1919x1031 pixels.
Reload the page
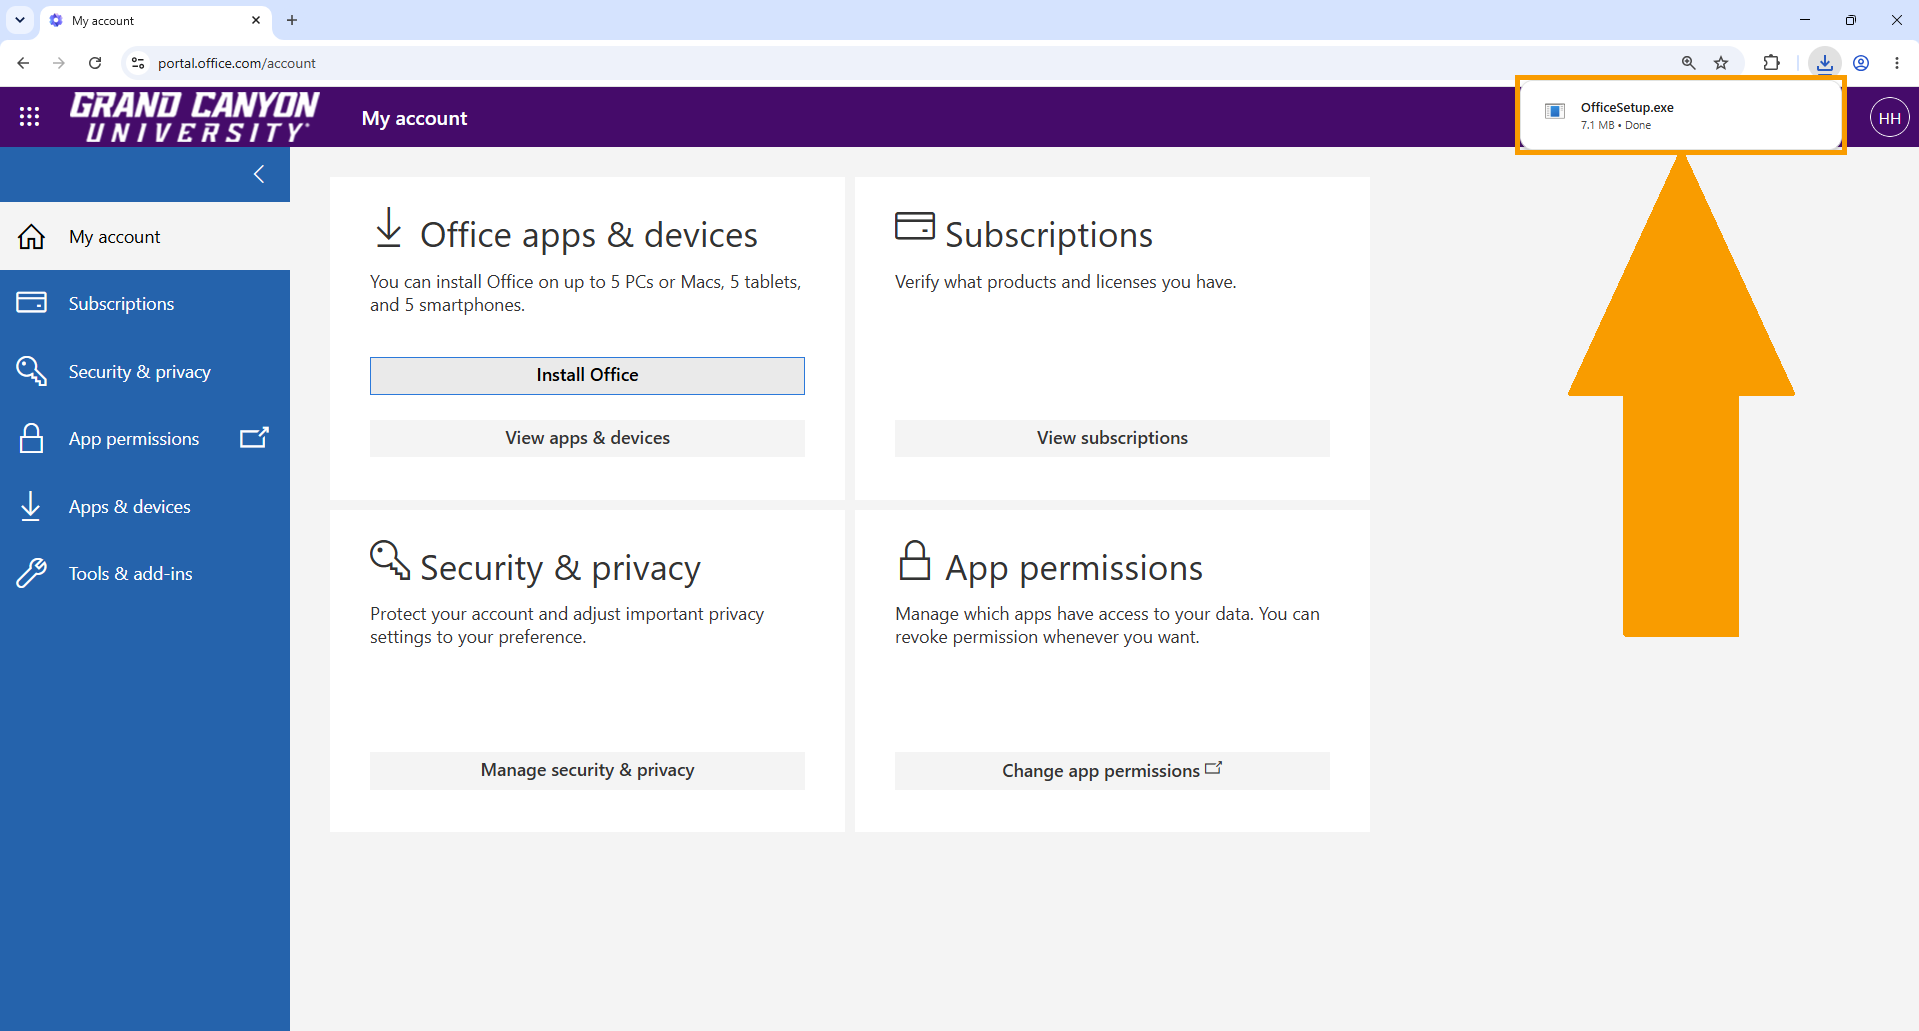click(x=95, y=63)
